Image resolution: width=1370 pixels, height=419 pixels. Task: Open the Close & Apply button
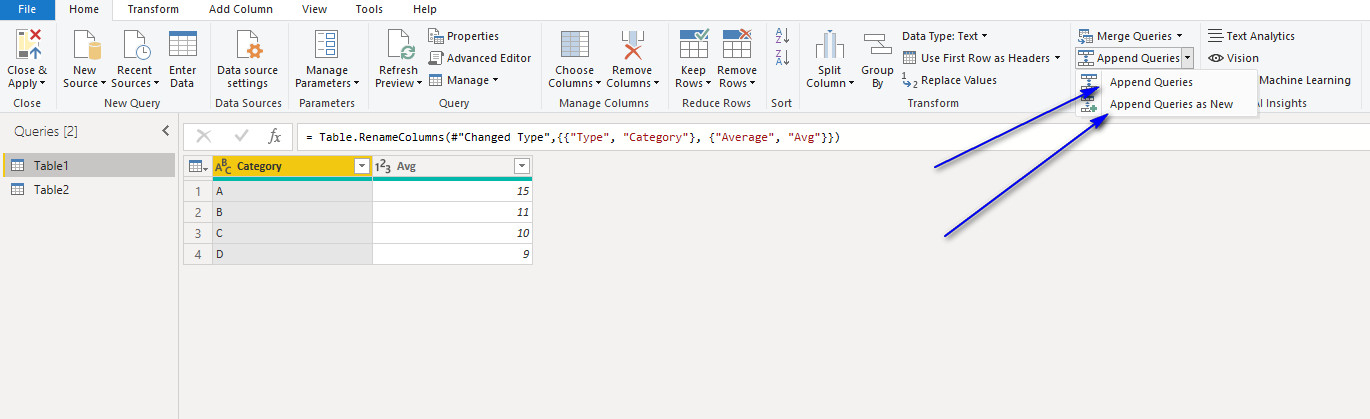click(x=27, y=59)
